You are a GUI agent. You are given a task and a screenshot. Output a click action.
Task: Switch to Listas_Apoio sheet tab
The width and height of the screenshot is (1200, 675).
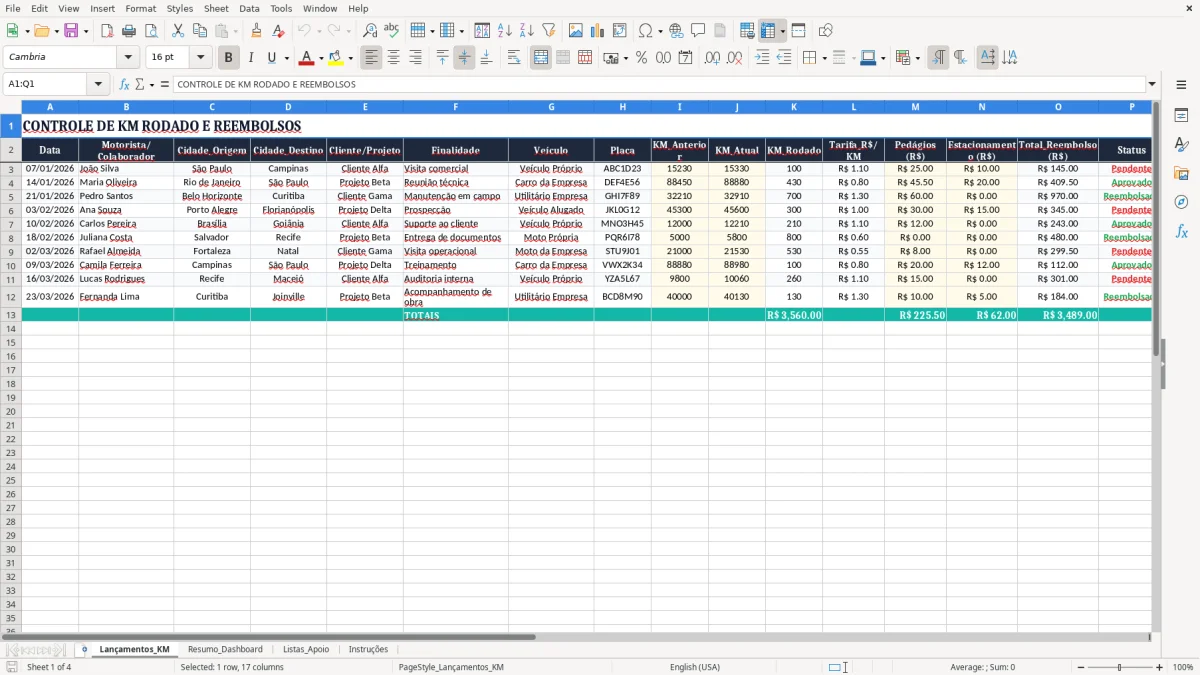pyautogui.click(x=306, y=649)
